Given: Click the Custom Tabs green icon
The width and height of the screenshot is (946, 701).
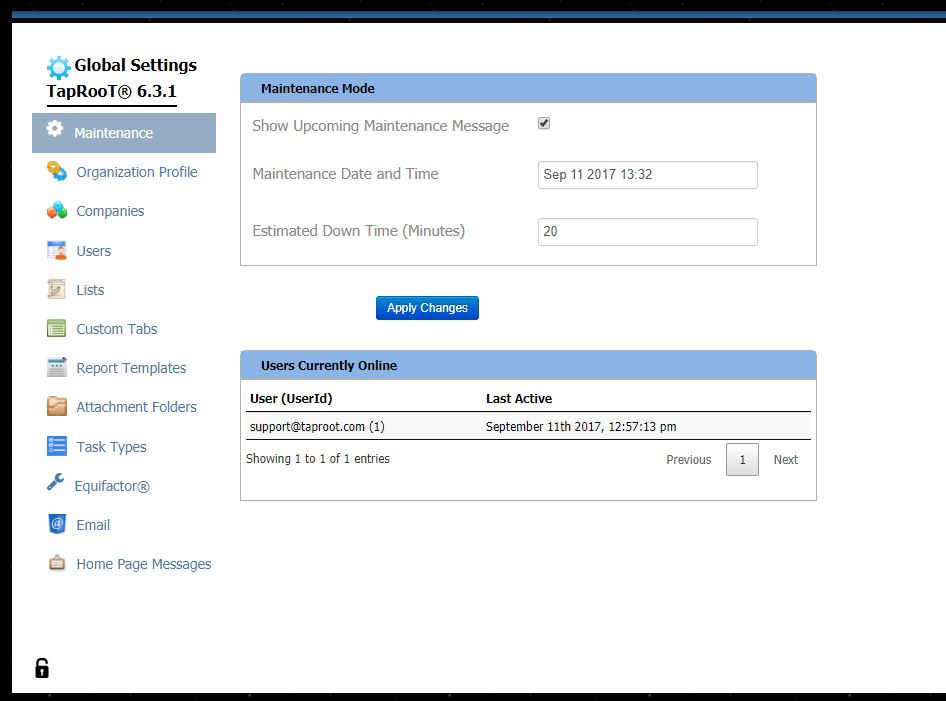Looking at the screenshot, I should [x=57, y=328].
